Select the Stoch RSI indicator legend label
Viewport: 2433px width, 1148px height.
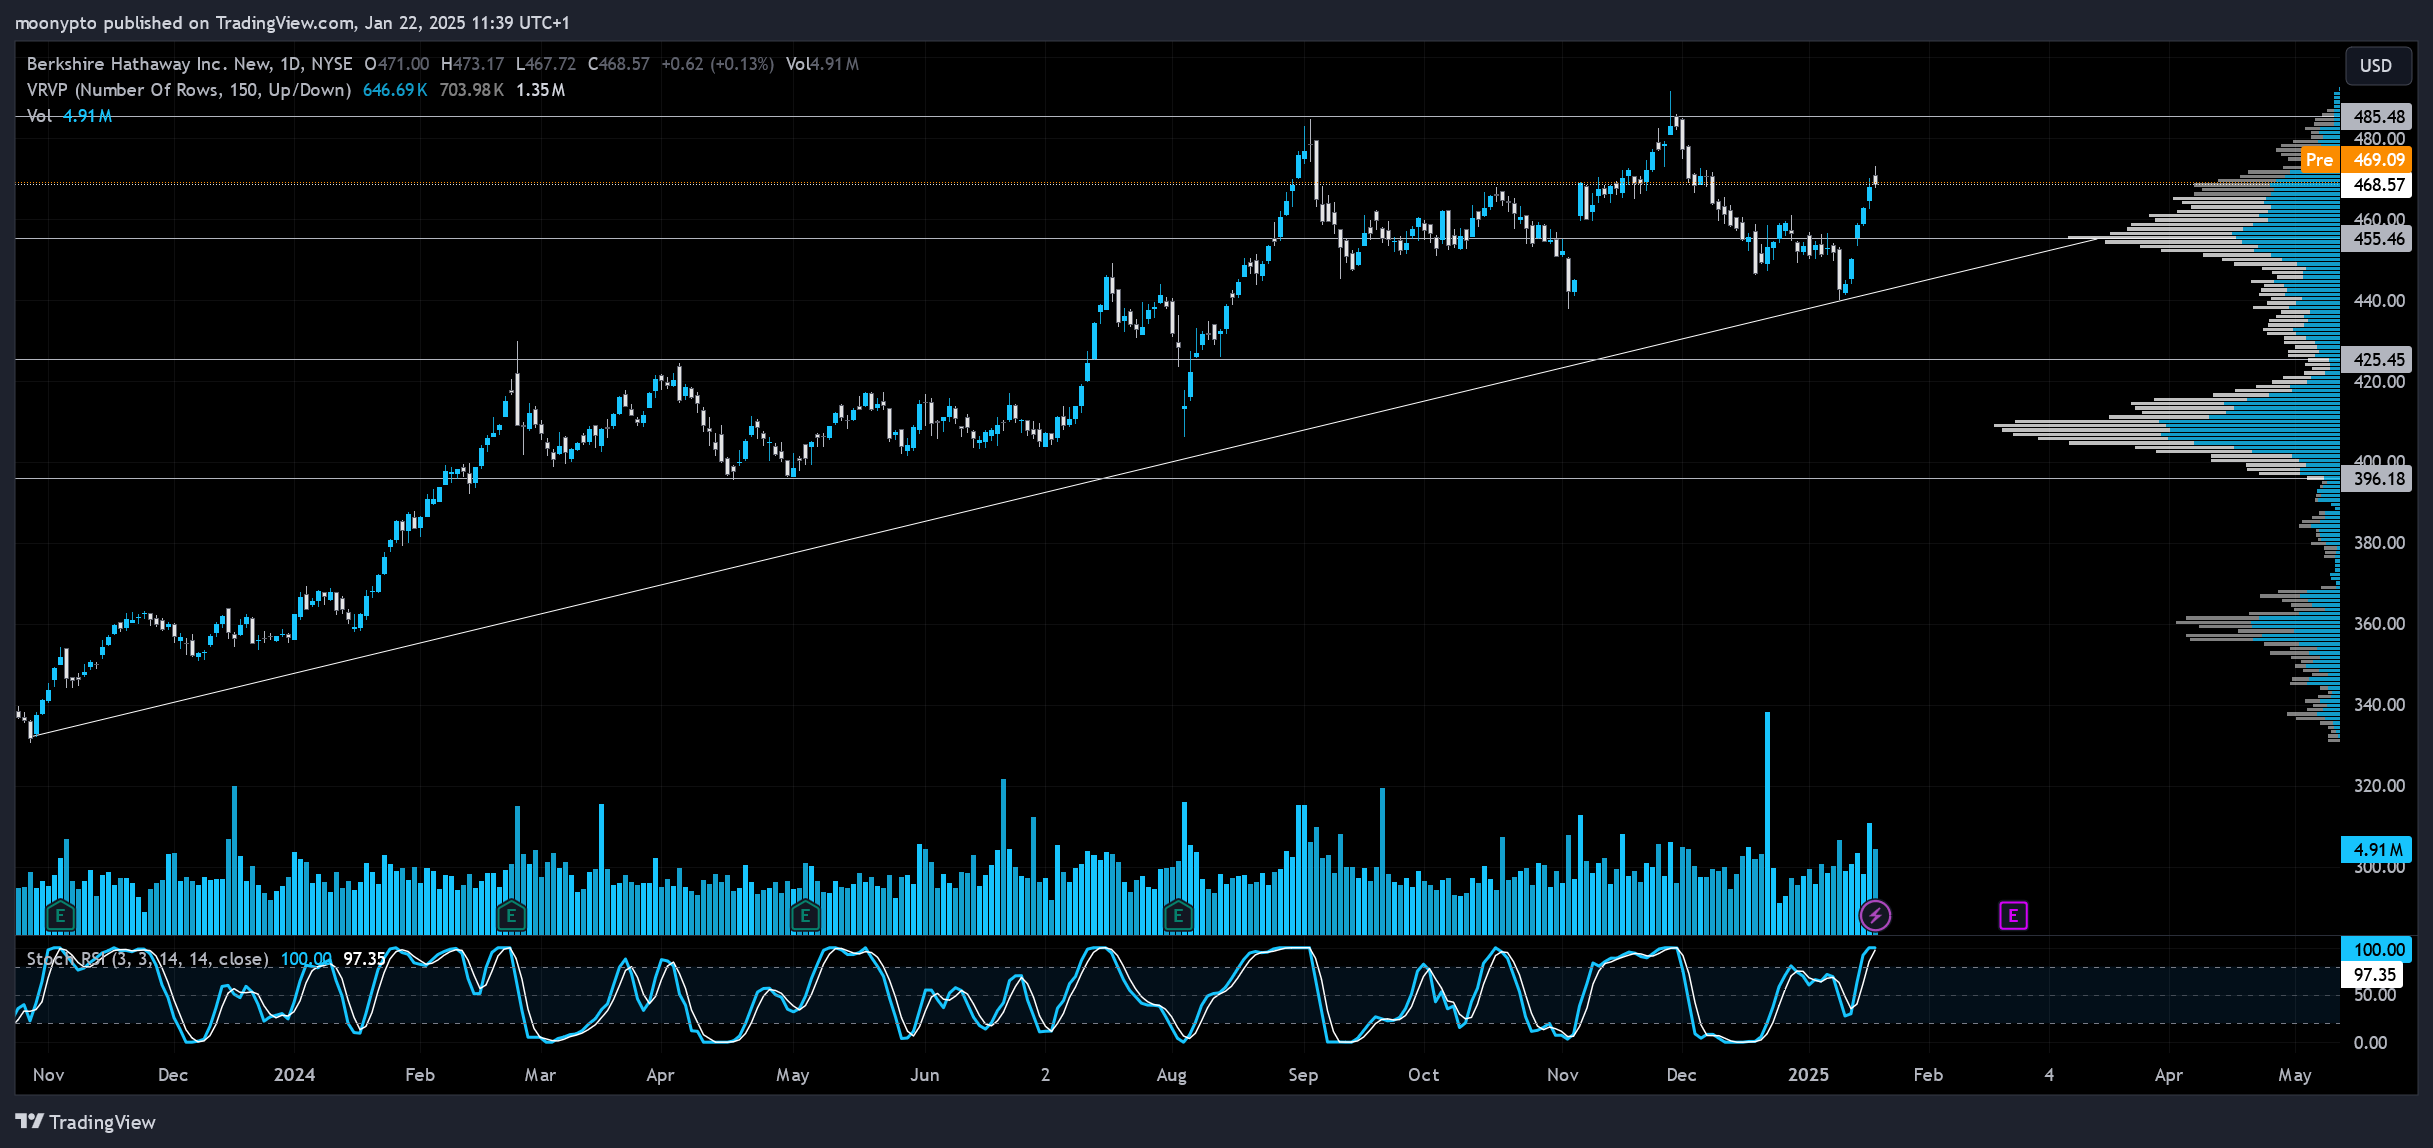tap(147, 959)
